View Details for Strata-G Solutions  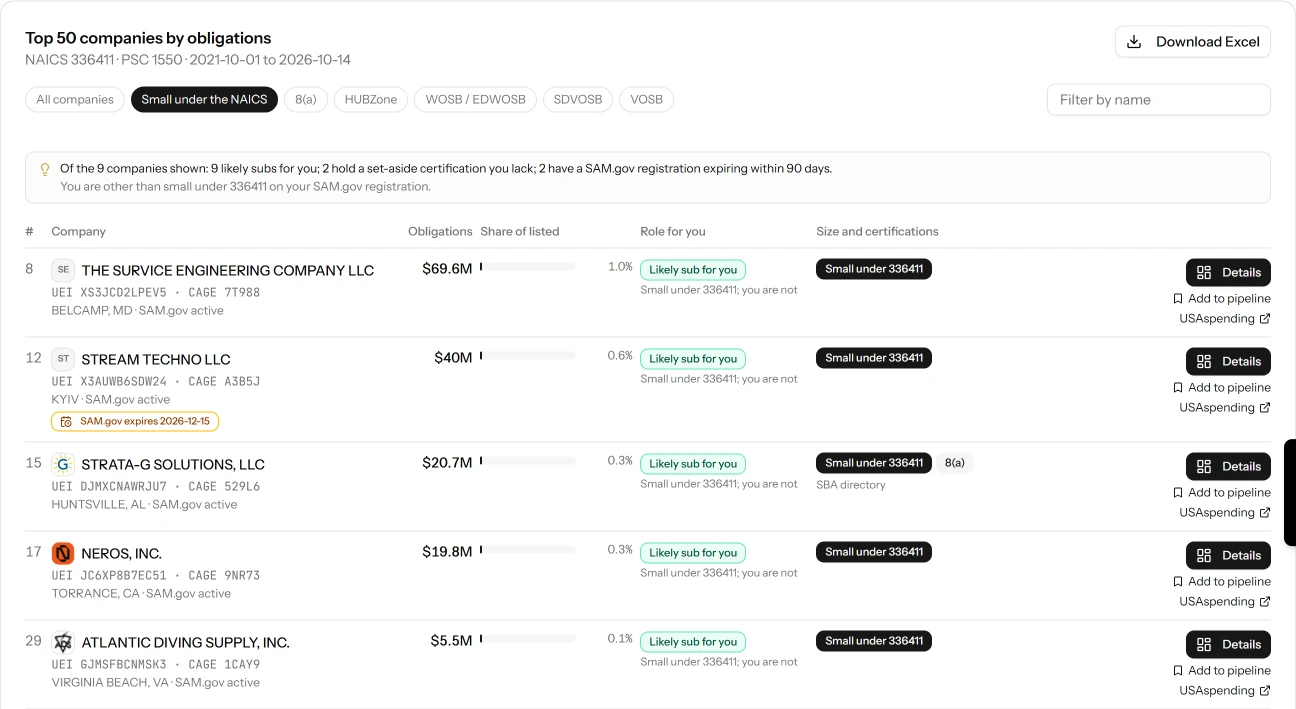(x=1228, y=466)
